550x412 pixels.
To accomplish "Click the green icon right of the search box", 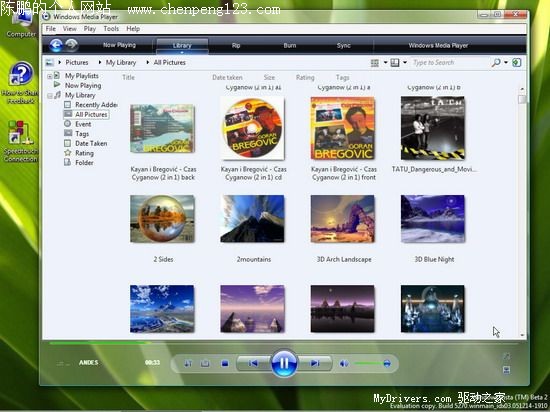I will coord(516,62).
